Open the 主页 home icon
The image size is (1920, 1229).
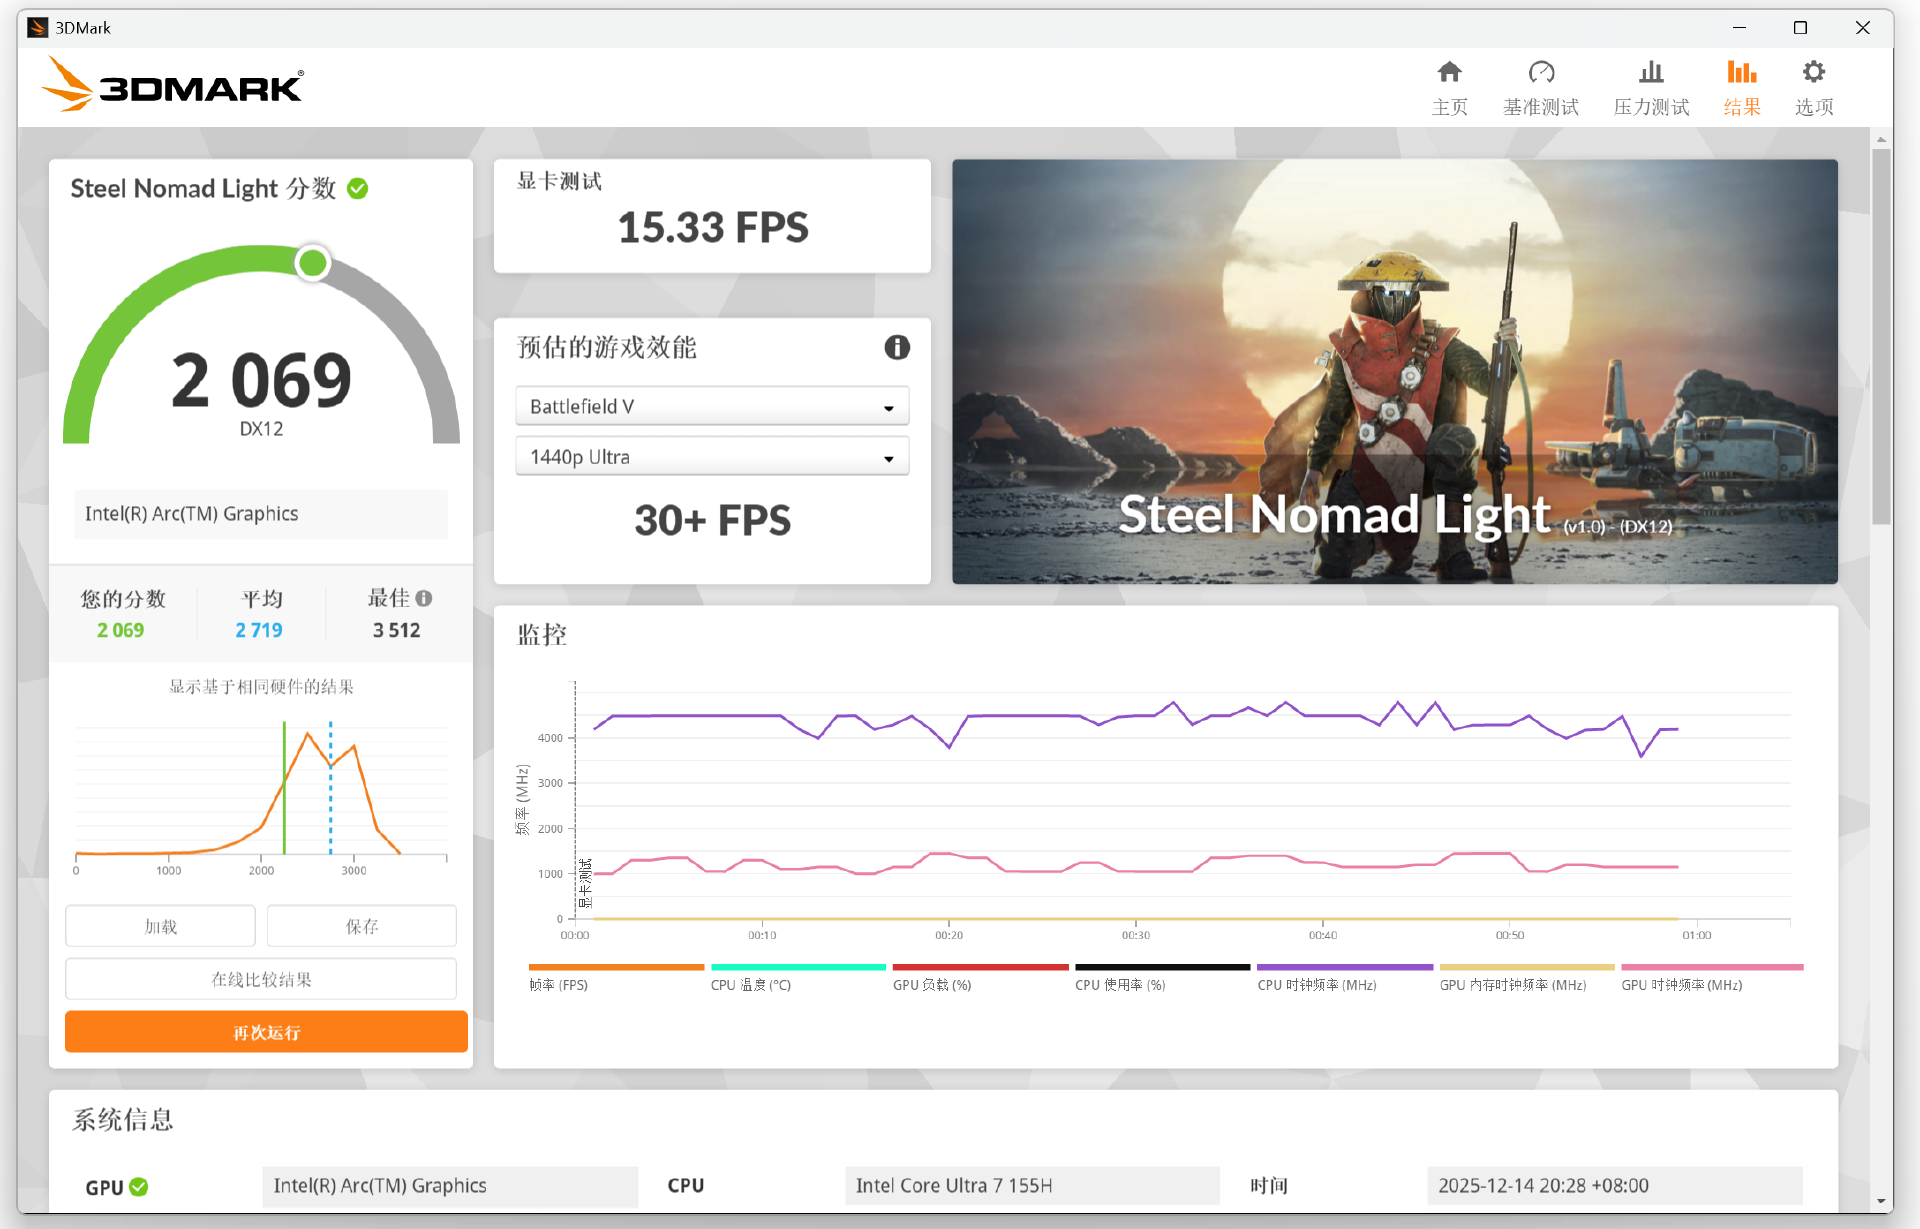(1449, 73)
